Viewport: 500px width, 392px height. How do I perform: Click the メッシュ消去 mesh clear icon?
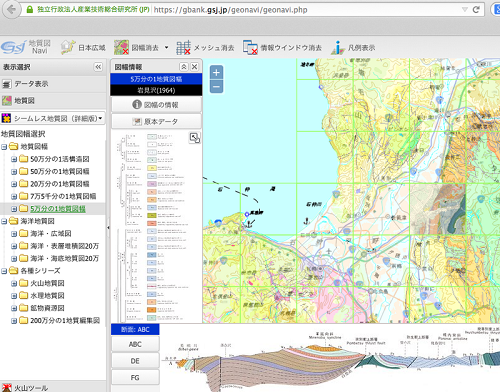click(x=183, y=47)
